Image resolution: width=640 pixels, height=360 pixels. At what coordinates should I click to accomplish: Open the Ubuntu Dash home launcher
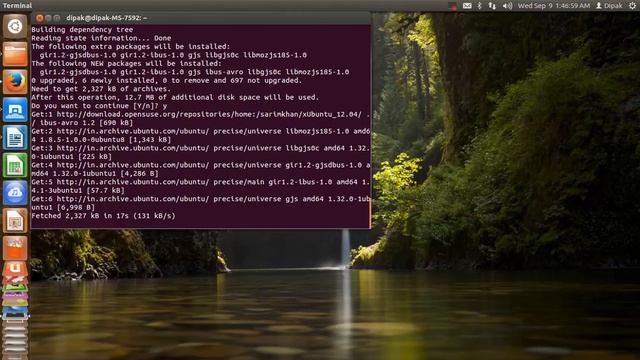(x=15, y=27)
